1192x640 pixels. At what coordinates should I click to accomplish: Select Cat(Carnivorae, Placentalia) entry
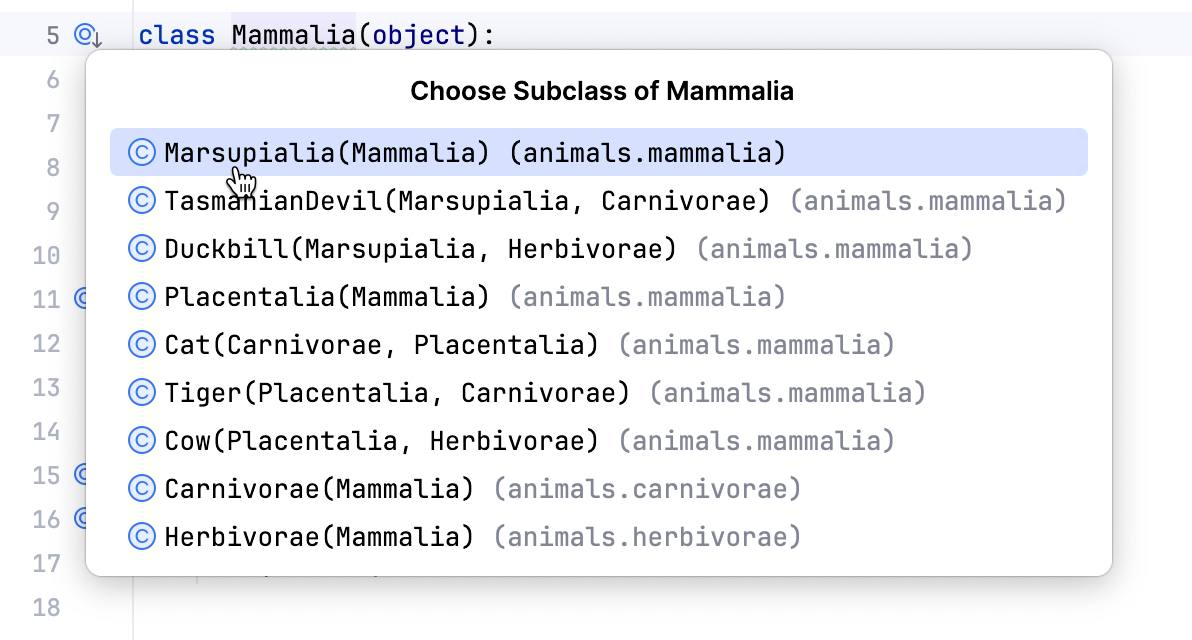(381, 345)
